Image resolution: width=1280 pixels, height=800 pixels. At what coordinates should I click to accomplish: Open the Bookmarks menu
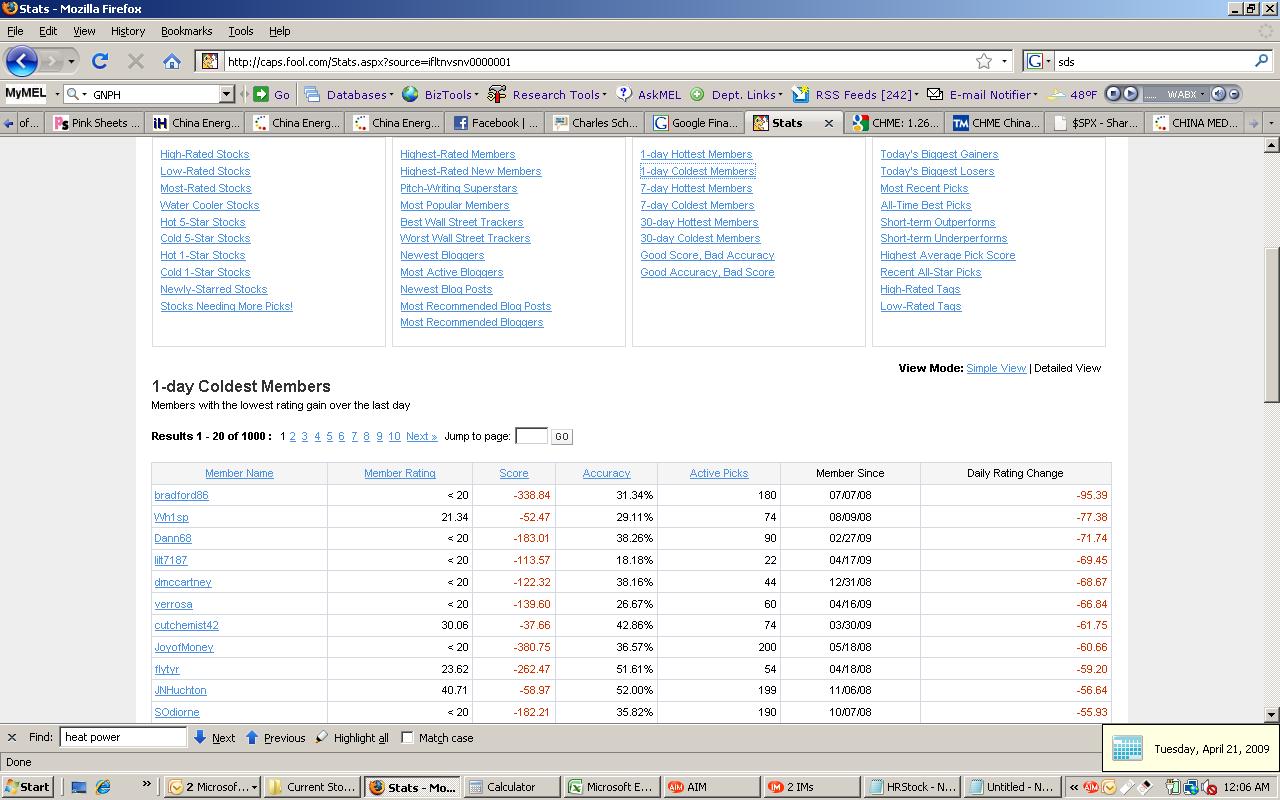pyautogui.click(x=186, y=31)
